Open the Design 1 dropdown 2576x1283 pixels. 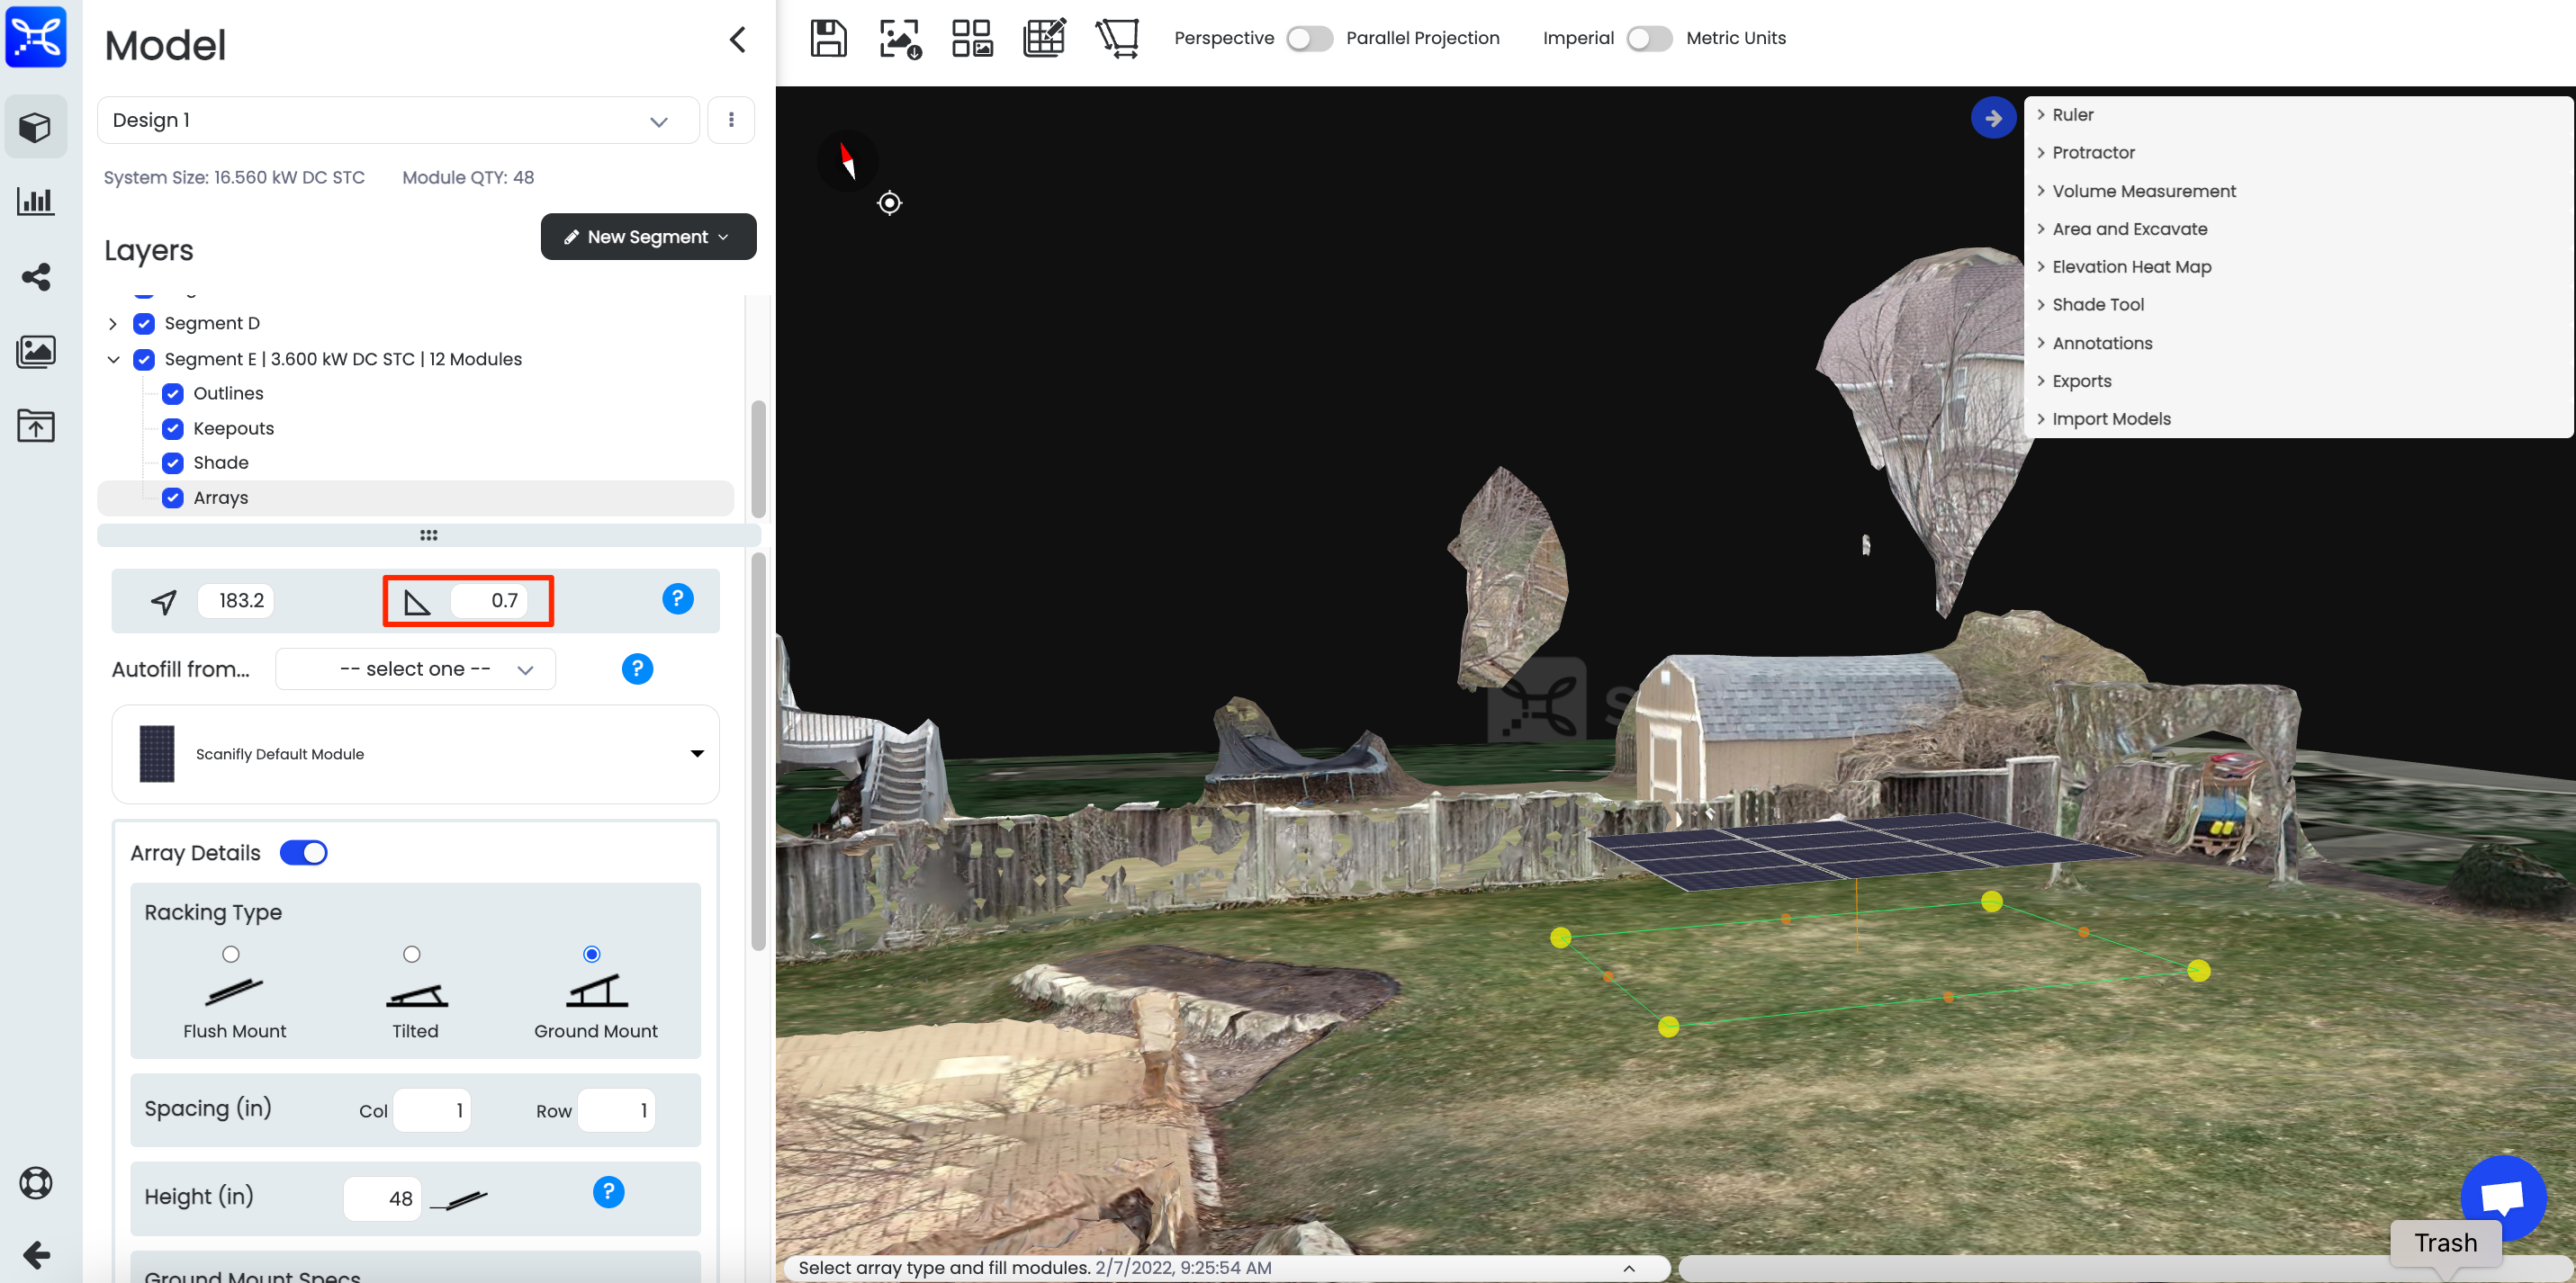[x=398, y=120]
